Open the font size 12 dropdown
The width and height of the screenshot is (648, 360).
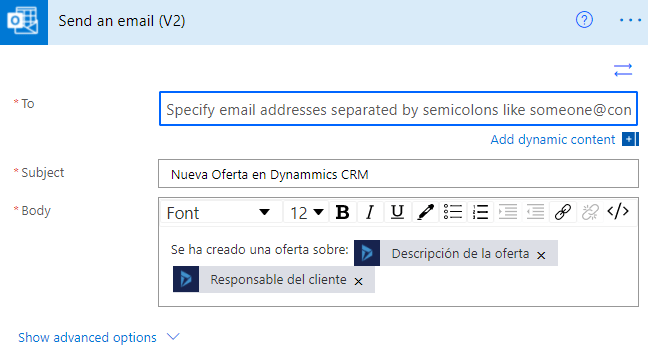pos(306,213)
